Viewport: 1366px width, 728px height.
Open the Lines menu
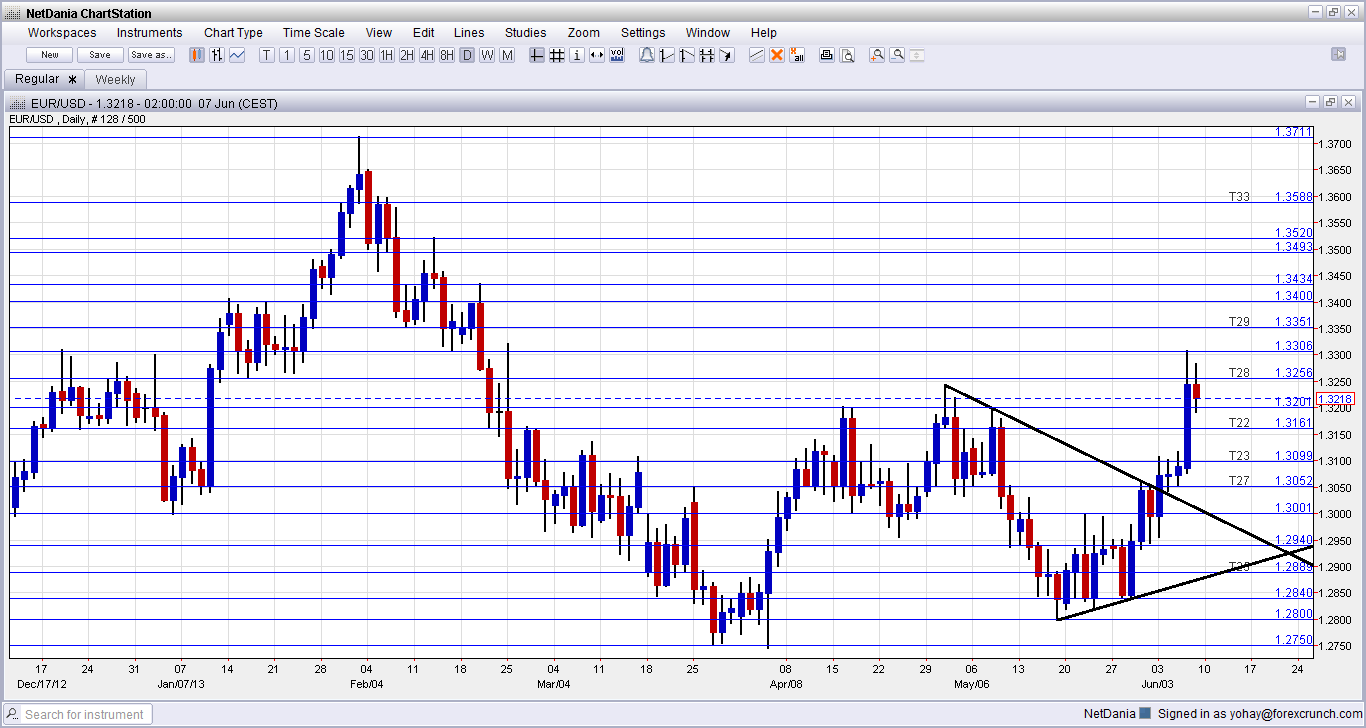tap(469, 33)
